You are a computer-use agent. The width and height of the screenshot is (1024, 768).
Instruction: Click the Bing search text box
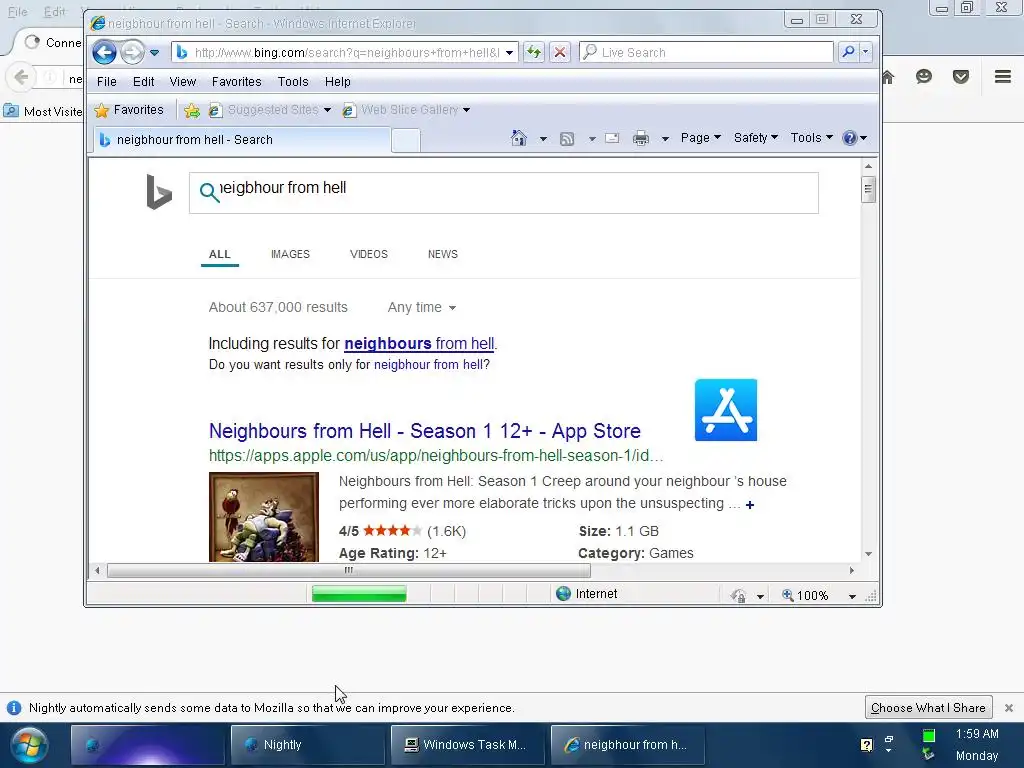[x=504, y=193]
